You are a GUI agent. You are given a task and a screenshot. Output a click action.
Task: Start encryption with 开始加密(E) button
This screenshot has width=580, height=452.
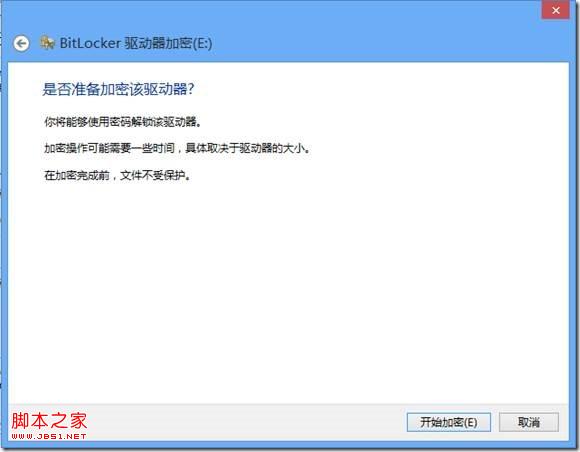click(x=449, y=422)
